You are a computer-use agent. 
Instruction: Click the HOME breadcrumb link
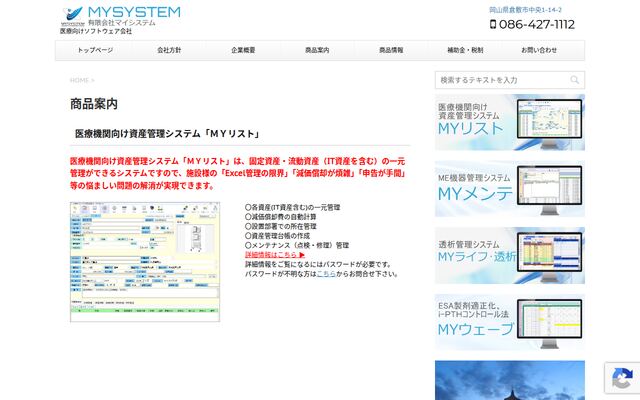(79, 80)
